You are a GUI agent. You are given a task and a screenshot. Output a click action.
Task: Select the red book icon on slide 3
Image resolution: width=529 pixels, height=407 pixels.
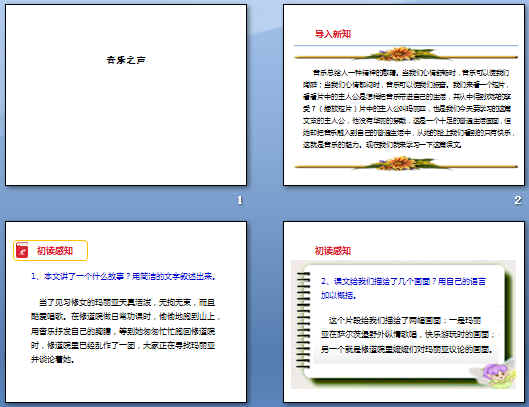pos(22,250)
